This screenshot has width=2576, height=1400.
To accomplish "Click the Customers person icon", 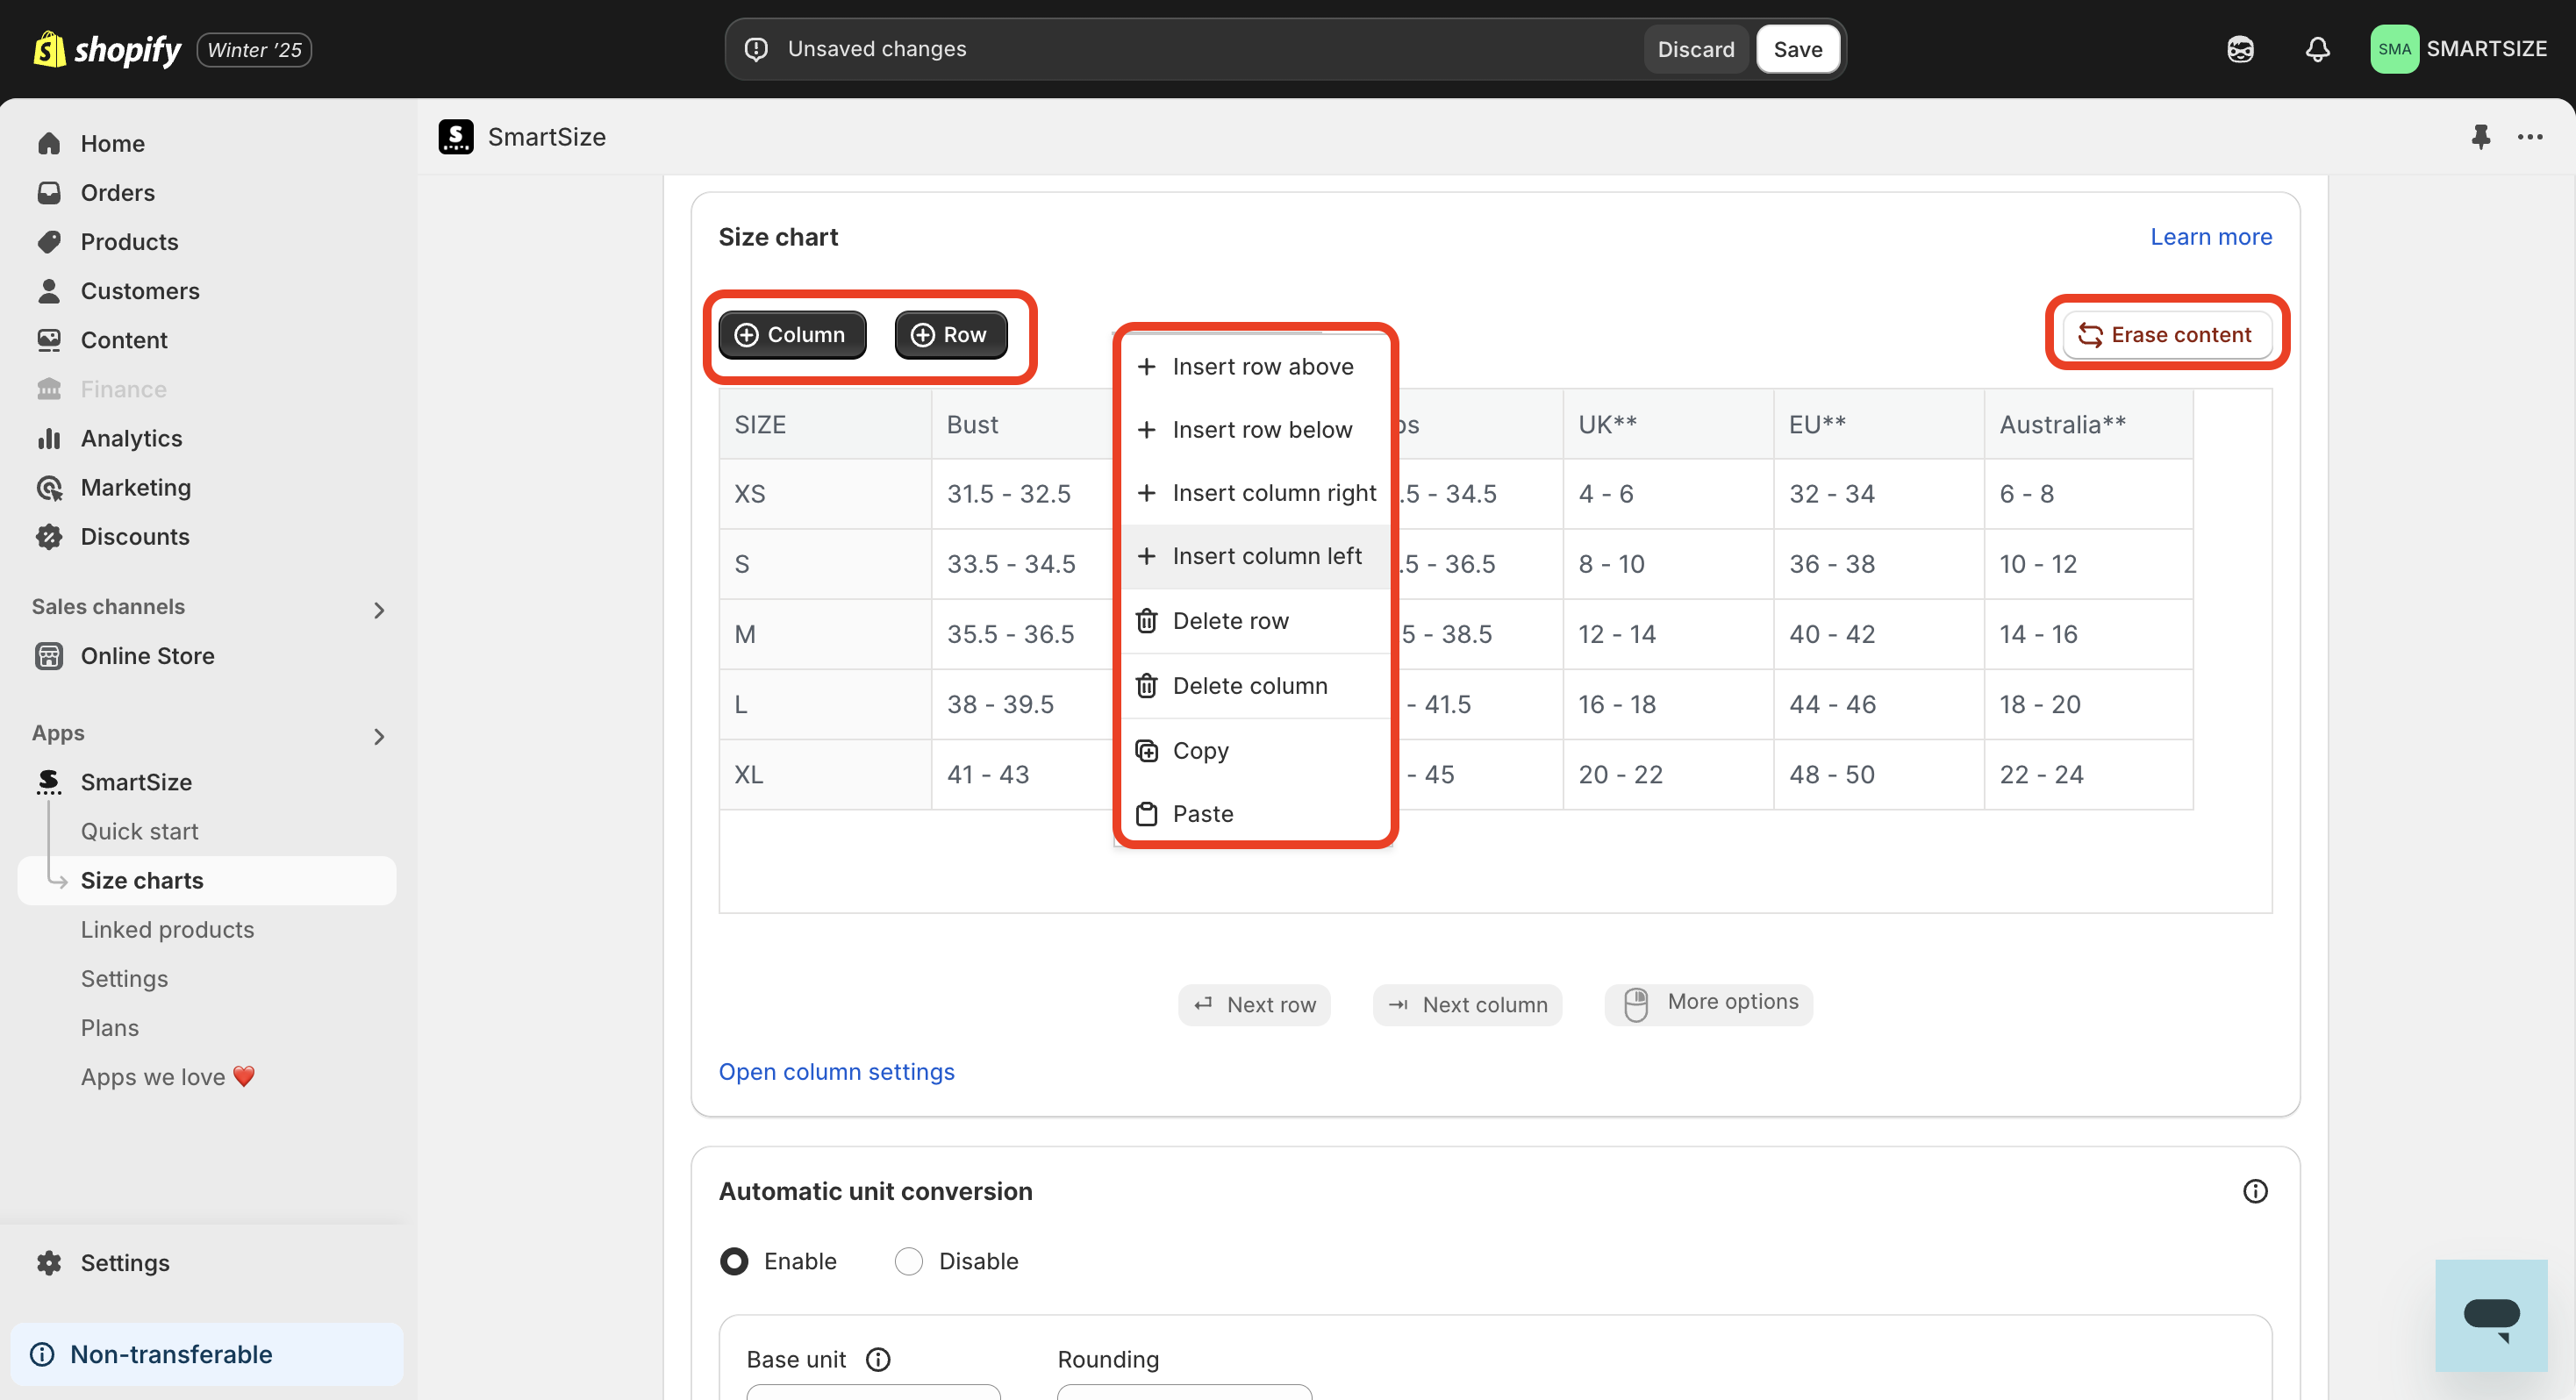I will (x=49, y=290).
